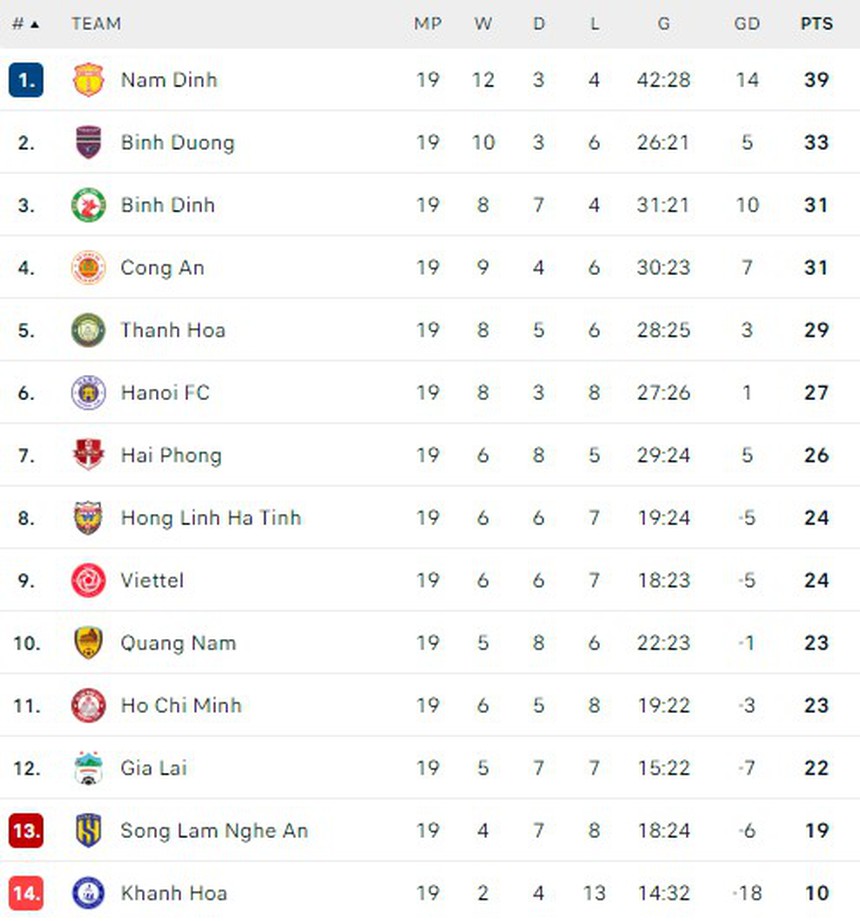This screenshot has height=921, width=860.
Task: Click the Viettel club logo
Action: point(87,581)
